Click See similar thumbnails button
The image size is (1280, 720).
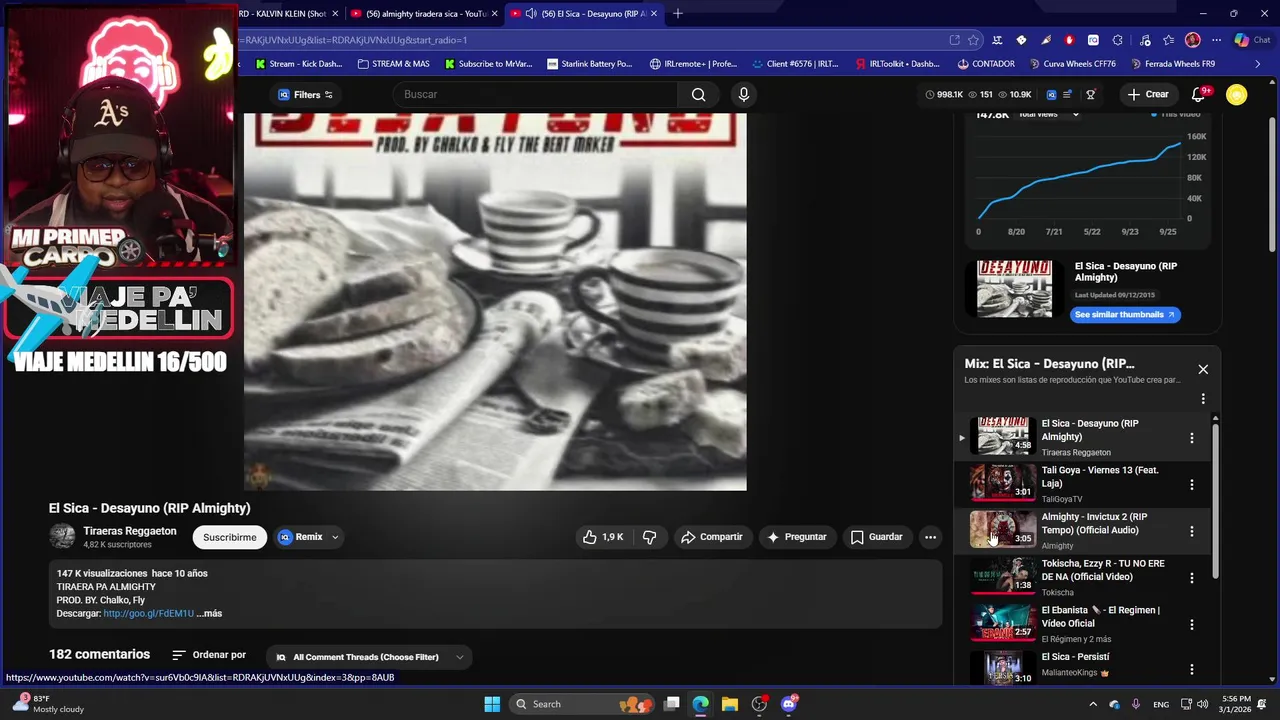click(x=1126, y=314)
